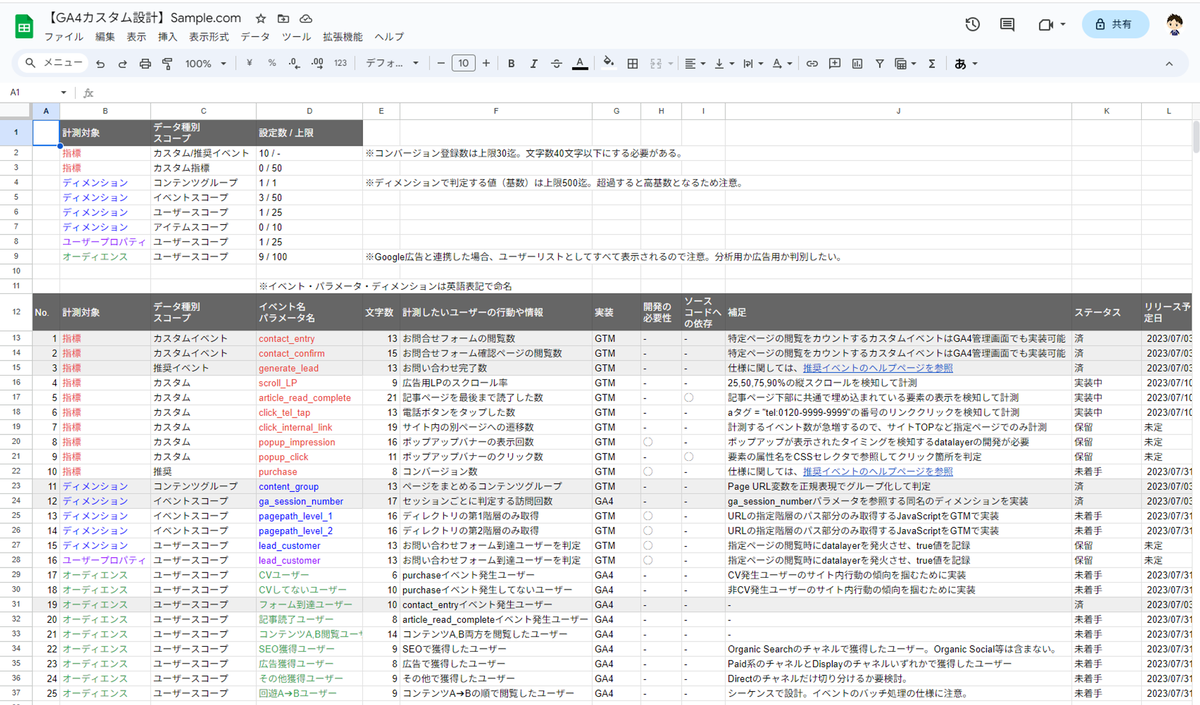This screenshot has width=1200, height=705.
Task: Open the borders tool
Action: [632, 63]
